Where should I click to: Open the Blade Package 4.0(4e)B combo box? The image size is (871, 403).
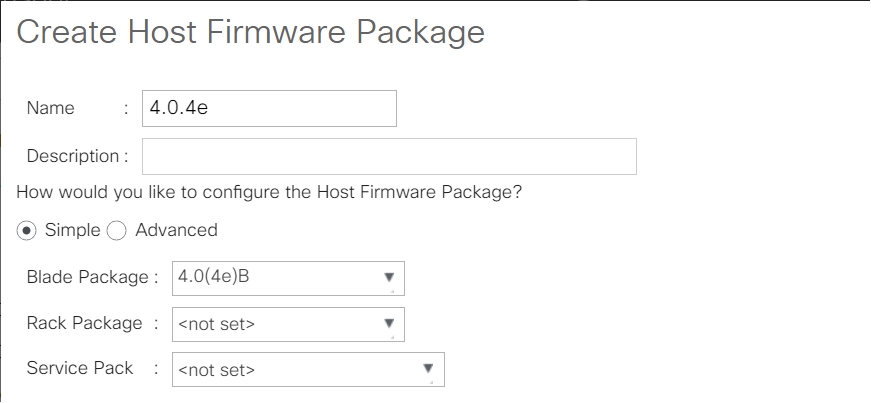[288, 278]
